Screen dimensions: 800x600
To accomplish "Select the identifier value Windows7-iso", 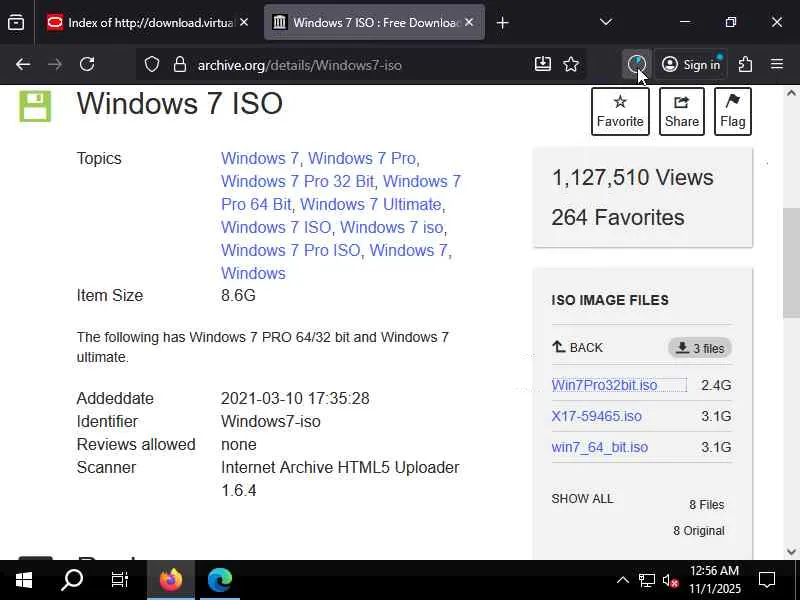I will (x=270, y=421).
